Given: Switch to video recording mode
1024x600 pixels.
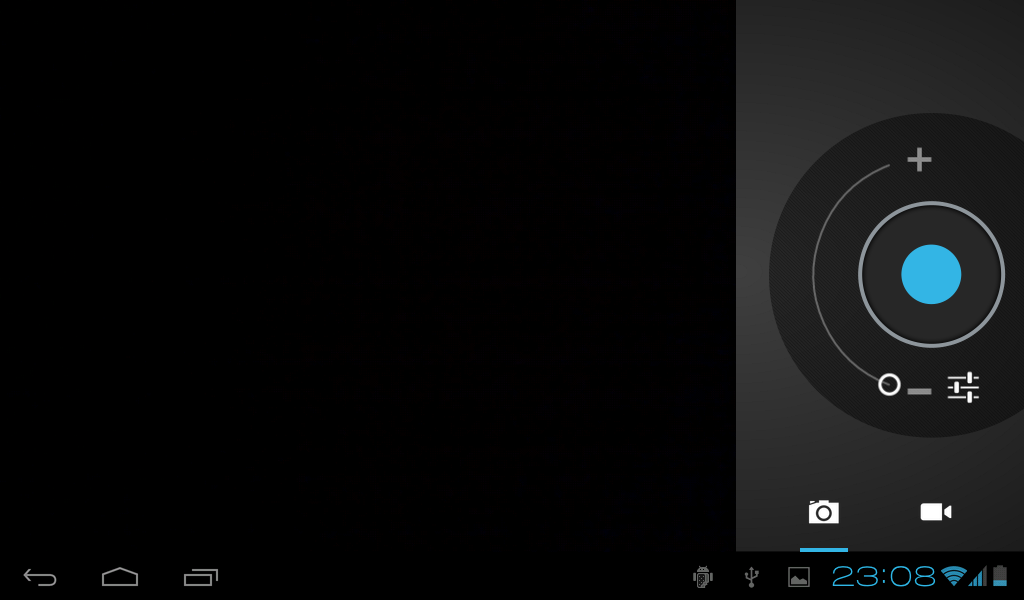Looking at the screenshot, I should click(x=935, y=512).
